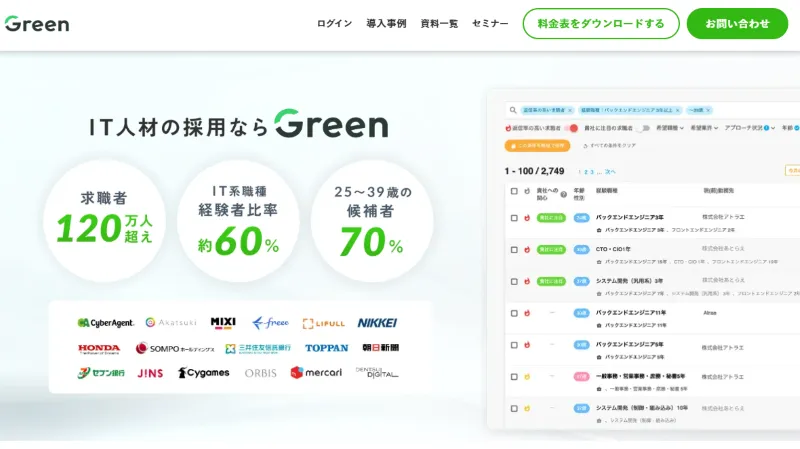Check the box for バックエンドエンジニア11年 candidate

click(x=514, y=313)
